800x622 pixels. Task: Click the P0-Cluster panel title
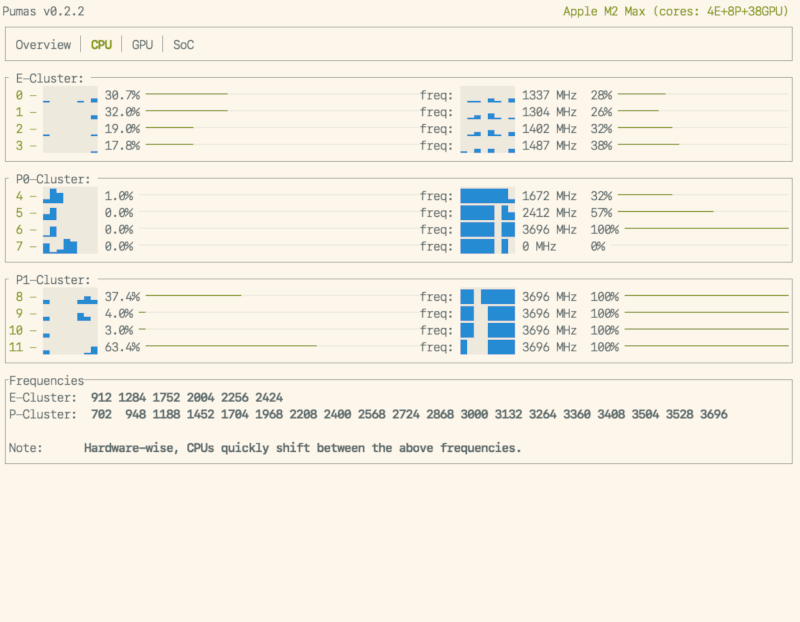(54, 179)
